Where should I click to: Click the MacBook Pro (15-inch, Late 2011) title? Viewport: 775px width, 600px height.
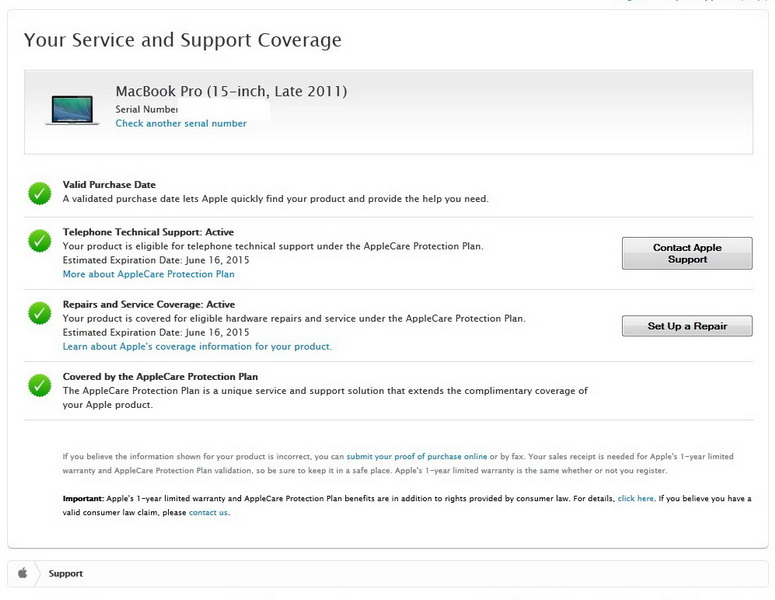pyautogui.click(x=231, y=92)
